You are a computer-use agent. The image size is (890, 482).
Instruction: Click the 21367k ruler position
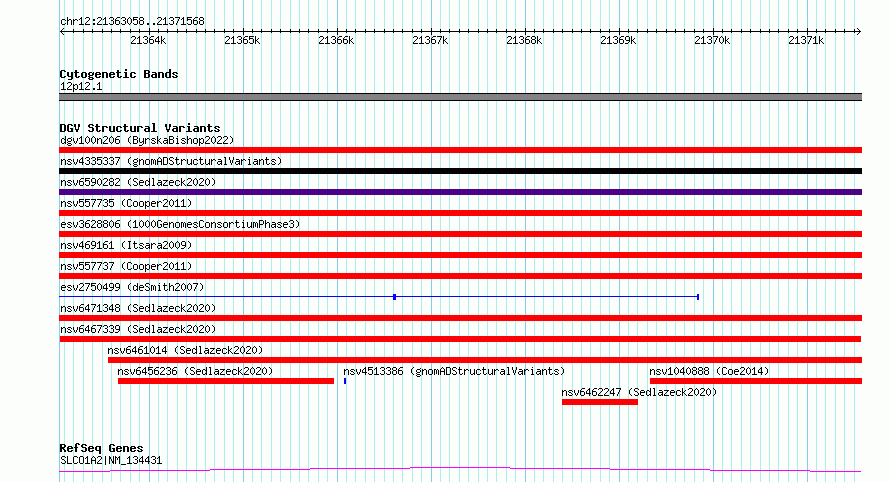(x=430, y=40)
